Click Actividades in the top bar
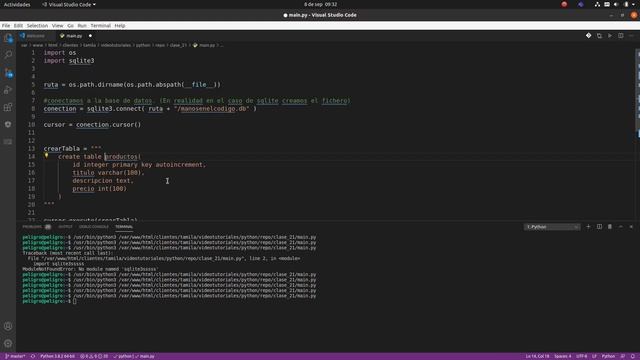This screenshot has height=360, width=640. point(17,4)
